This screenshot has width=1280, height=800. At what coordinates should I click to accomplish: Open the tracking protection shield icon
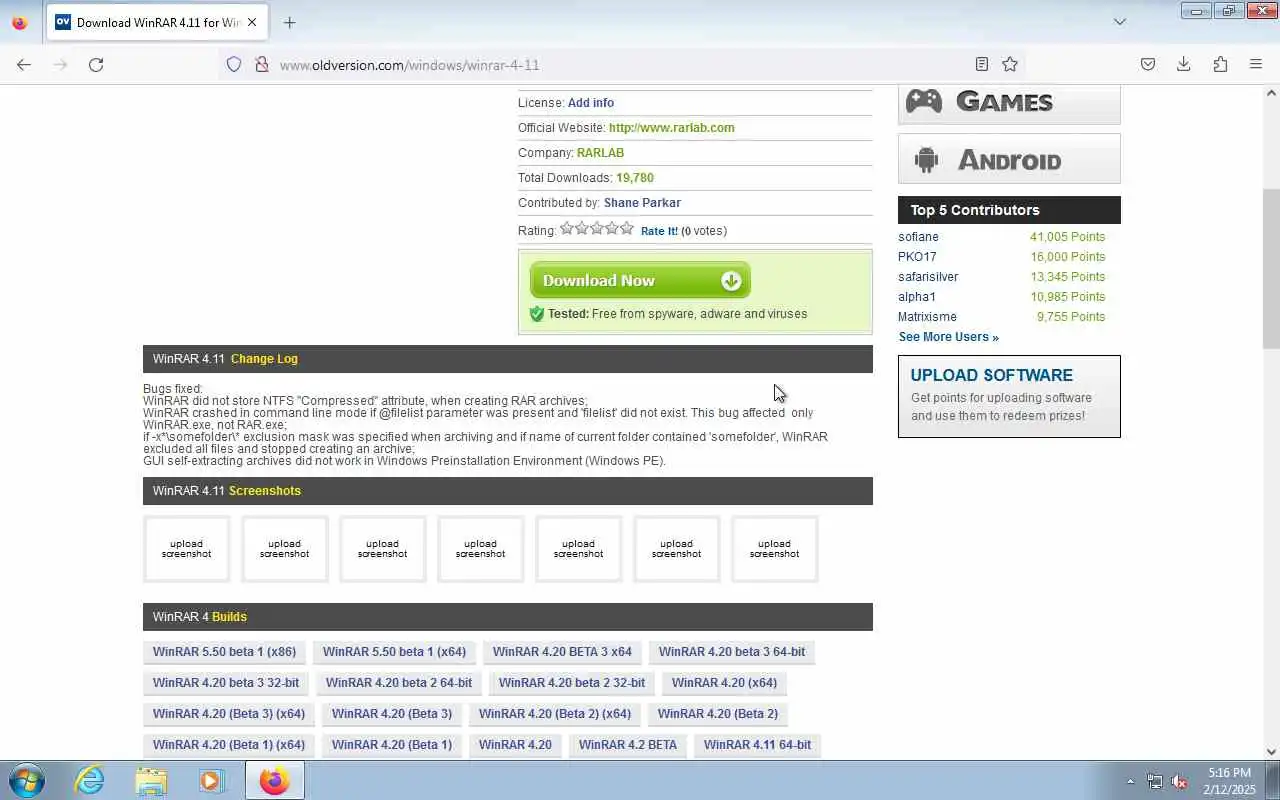234,64
